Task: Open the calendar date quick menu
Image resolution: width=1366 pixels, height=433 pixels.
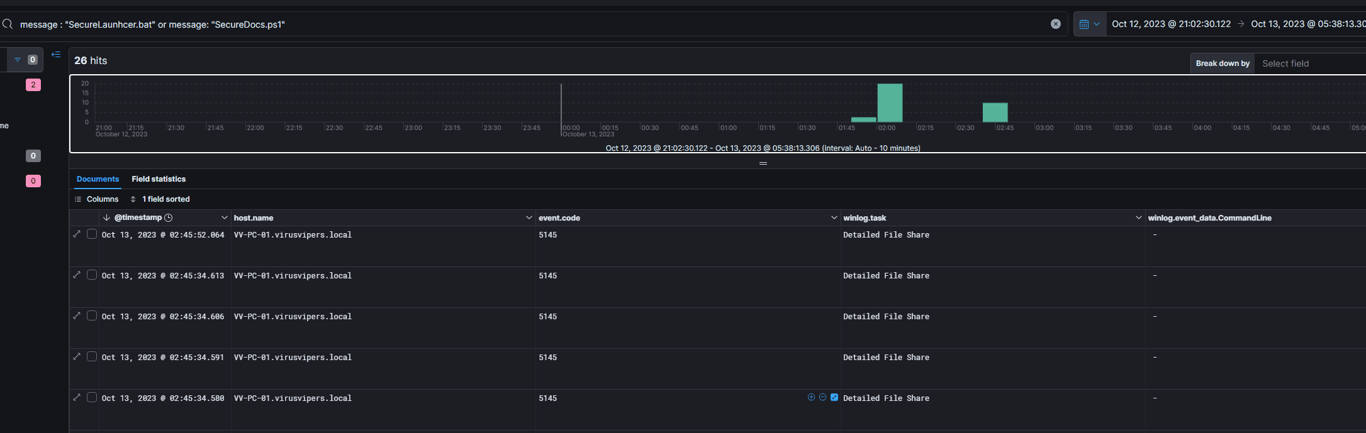Action: coord(1089,24)
